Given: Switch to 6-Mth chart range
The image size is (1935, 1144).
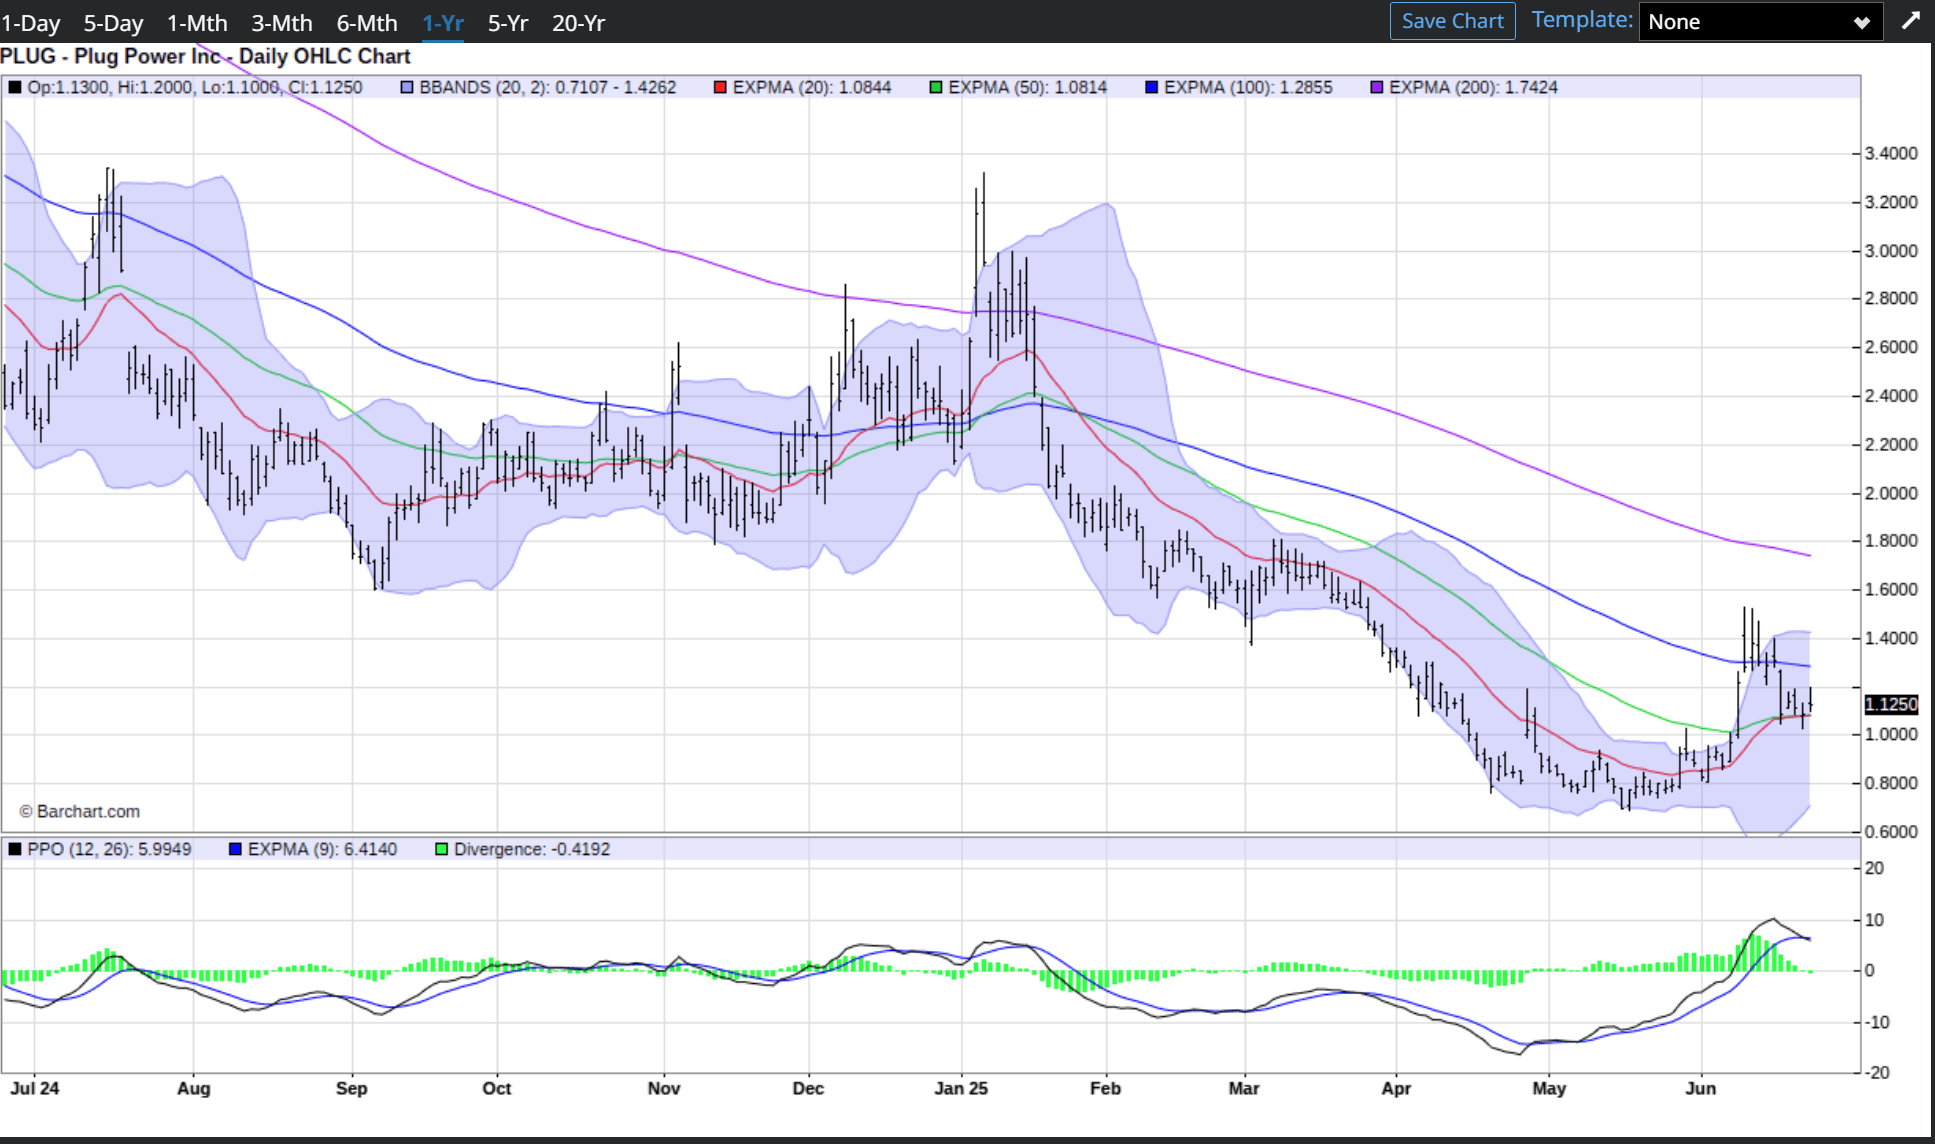Looking at the screenshot, I should point(367,23).
